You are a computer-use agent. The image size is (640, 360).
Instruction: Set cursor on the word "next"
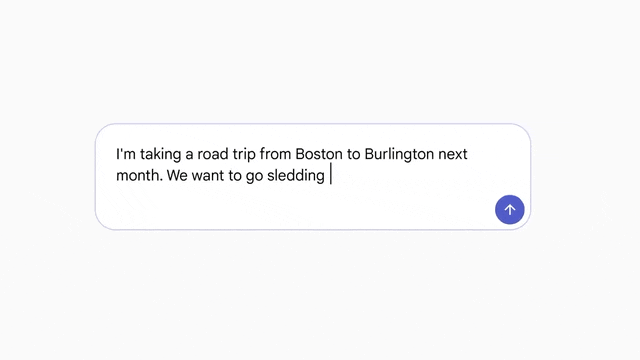453,154
